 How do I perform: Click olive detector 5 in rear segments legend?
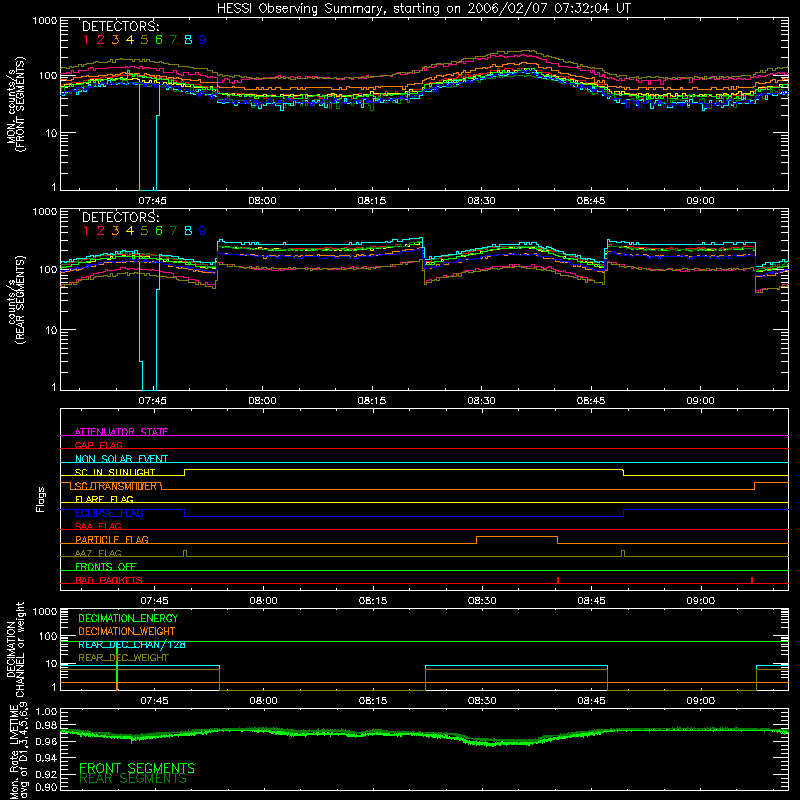click(144, 231)
